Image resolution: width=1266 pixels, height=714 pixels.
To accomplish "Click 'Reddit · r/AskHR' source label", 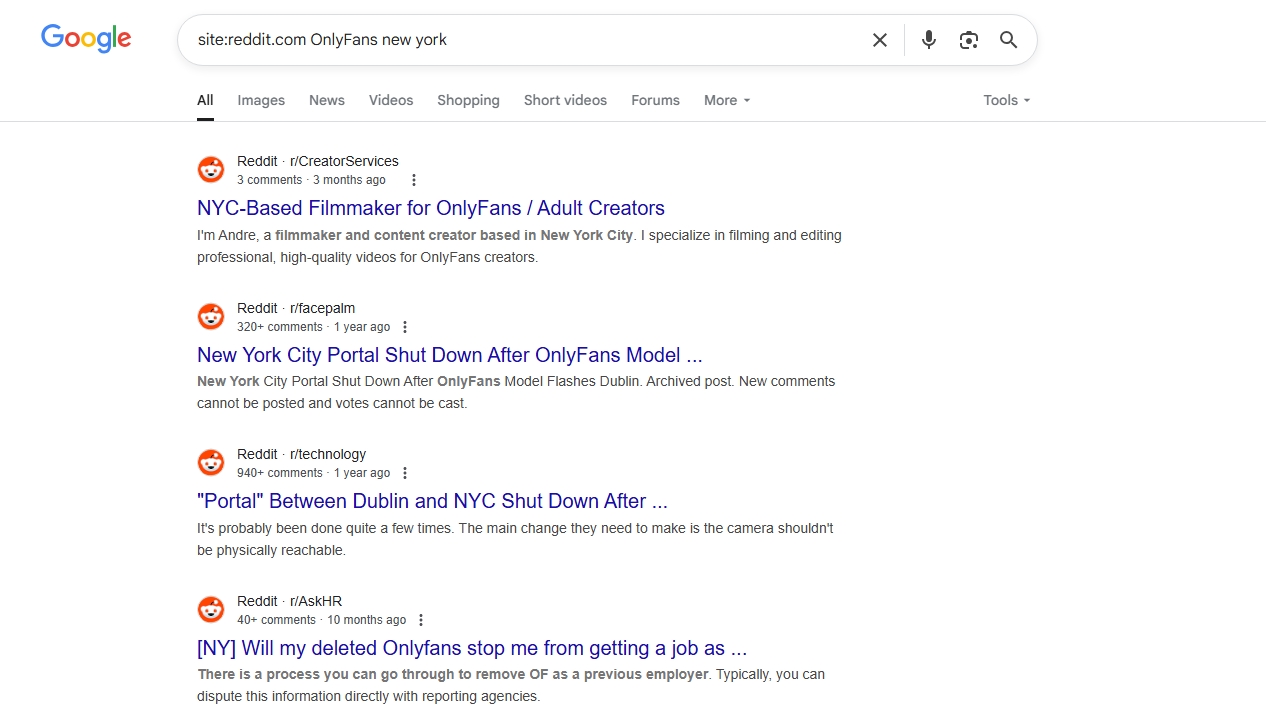I will (290, 601).
